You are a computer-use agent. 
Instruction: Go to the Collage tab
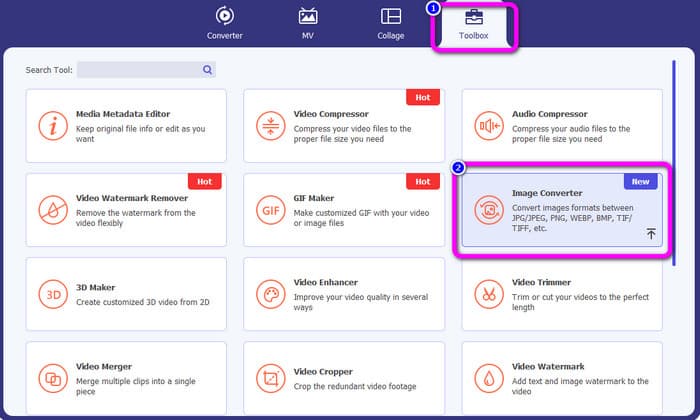pyautogui.click(x=391, y=24)
